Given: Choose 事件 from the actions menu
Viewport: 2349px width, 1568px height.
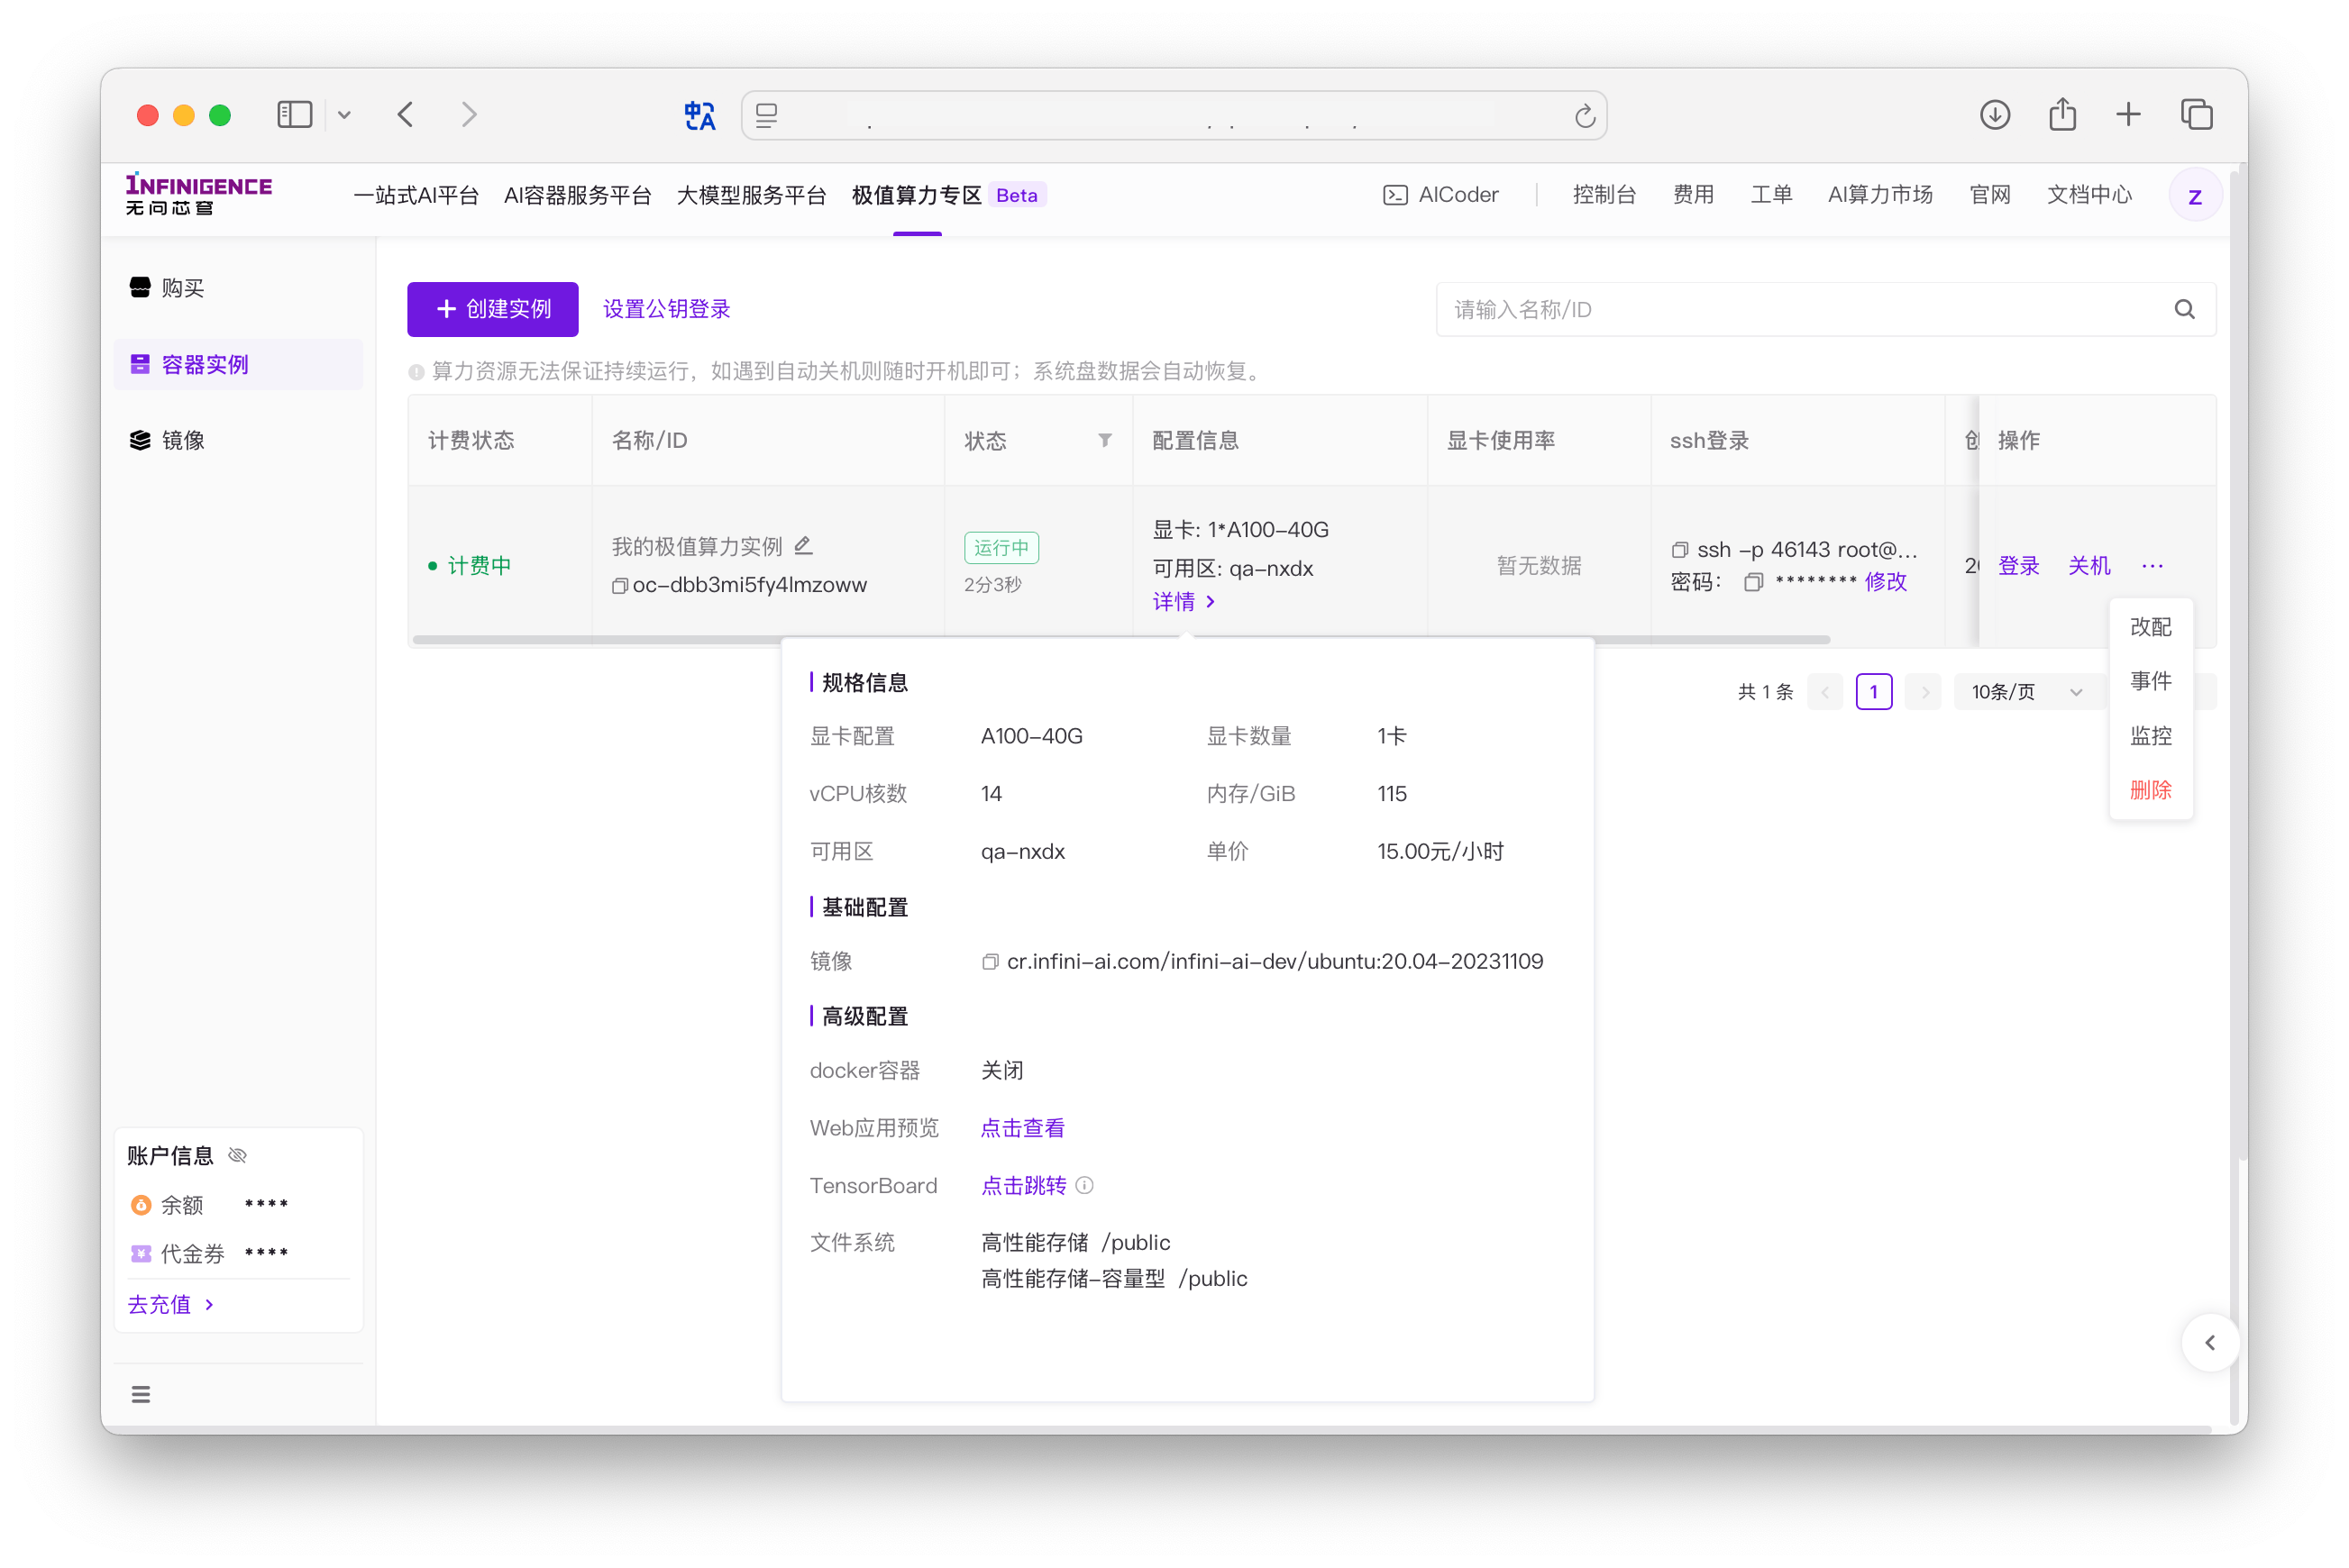Looking at the screenshot, I should [x=2150, y=681].
